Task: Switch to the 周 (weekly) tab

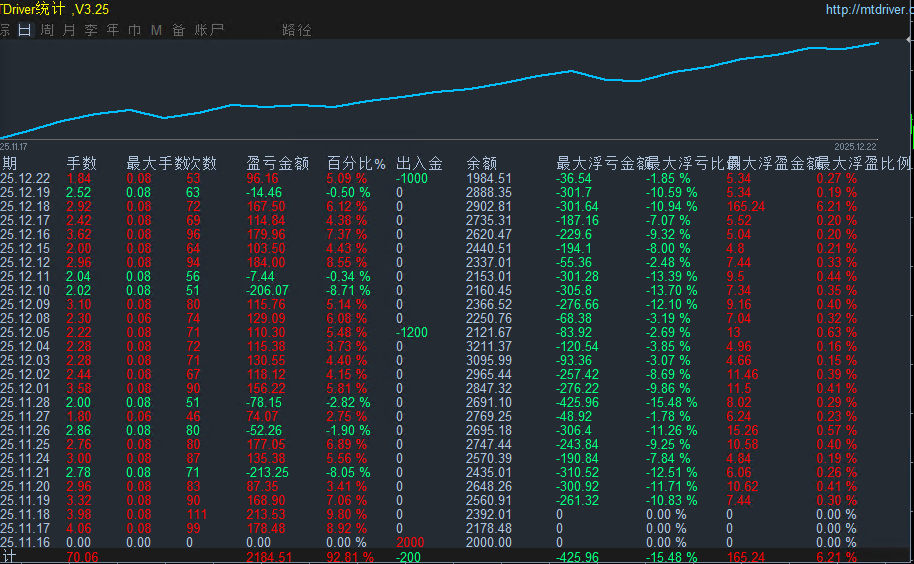Action: tap(47, 30)
